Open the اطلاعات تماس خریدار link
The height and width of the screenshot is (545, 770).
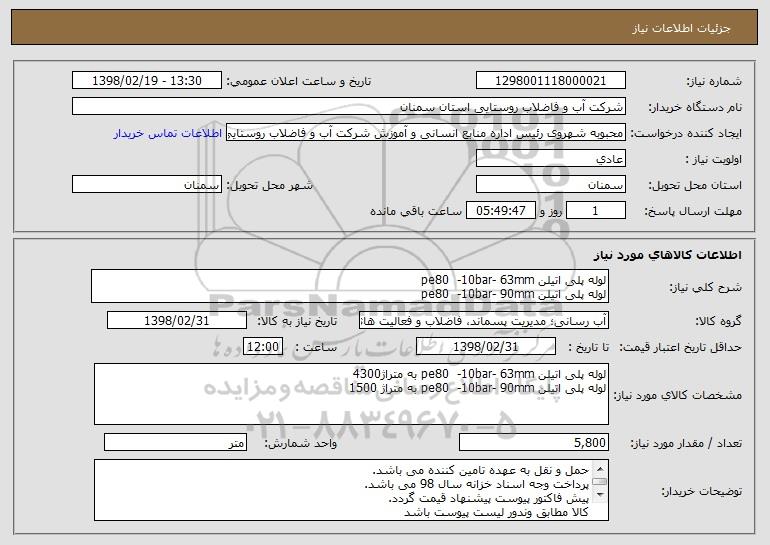click(167, 134)
